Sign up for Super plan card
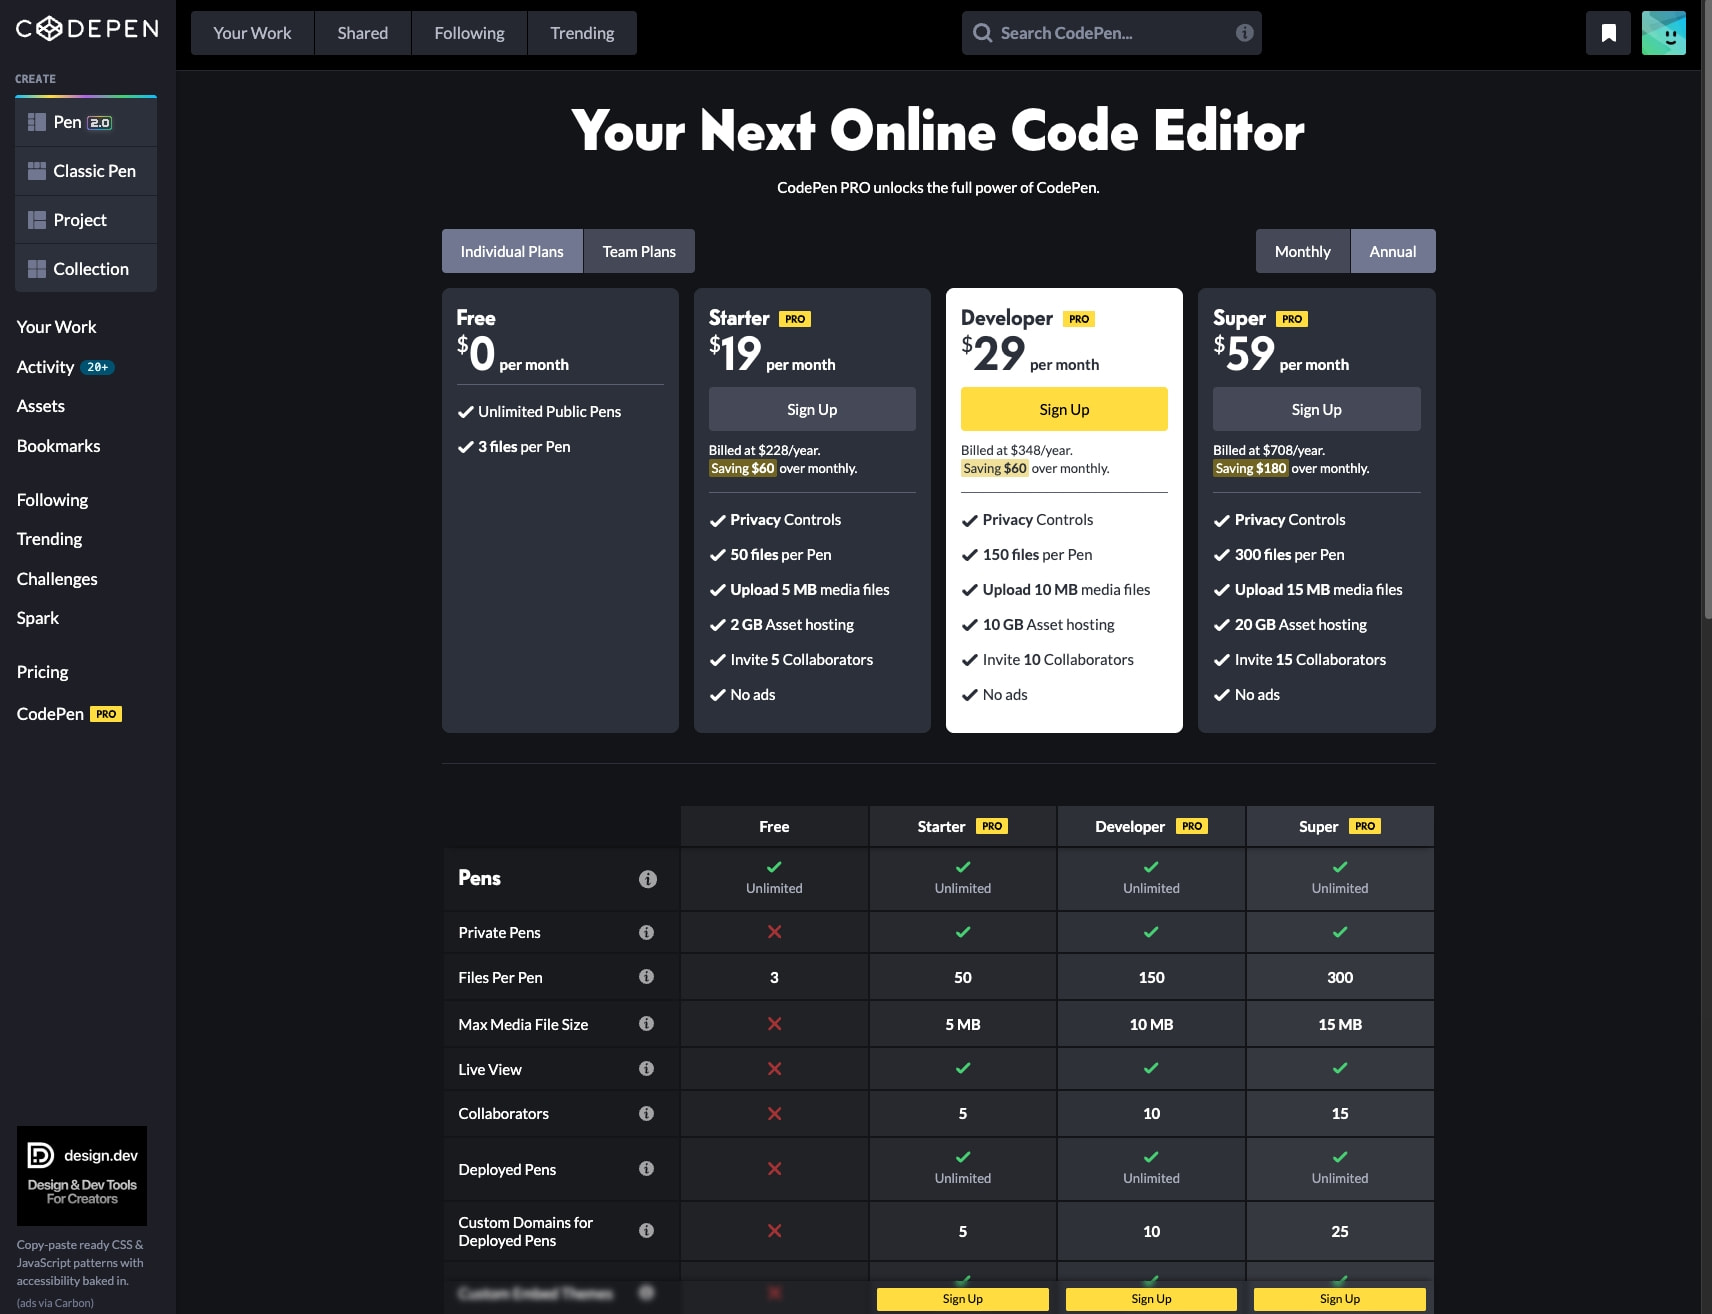Viewport: 1712px width, 1314px height. coord(1316,409)
